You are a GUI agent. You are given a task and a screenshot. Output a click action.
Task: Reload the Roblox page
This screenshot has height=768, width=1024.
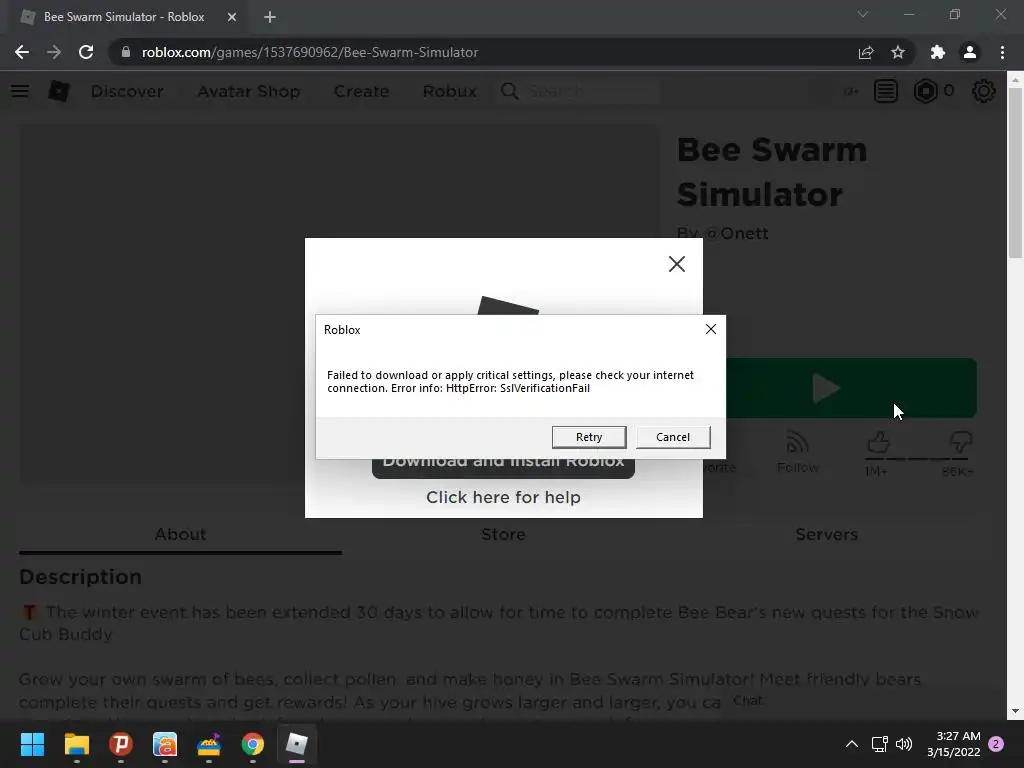tap(86, 52)
